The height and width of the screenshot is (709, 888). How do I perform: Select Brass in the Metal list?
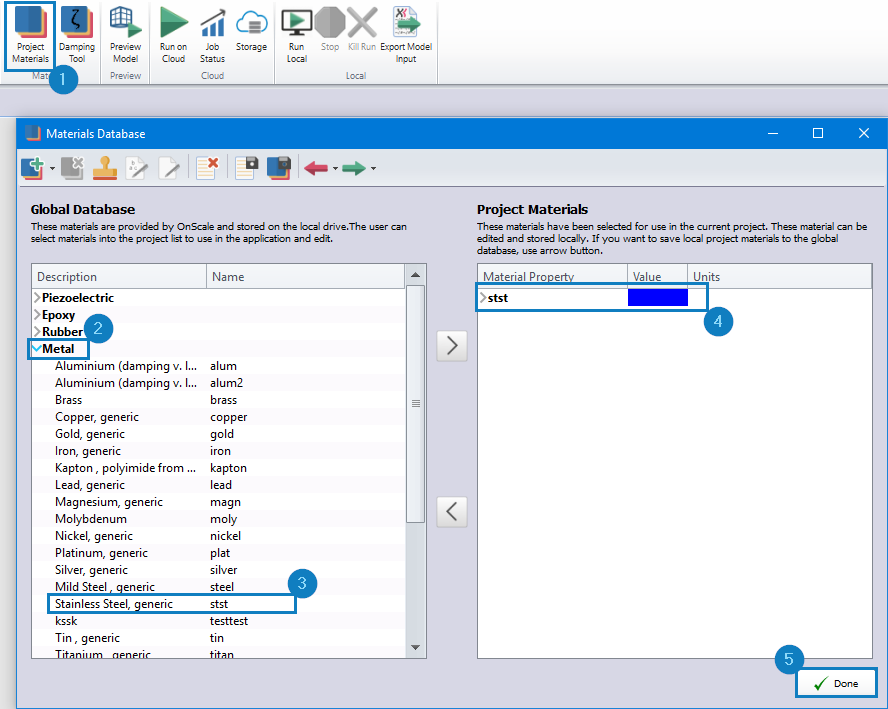point(219,400)
